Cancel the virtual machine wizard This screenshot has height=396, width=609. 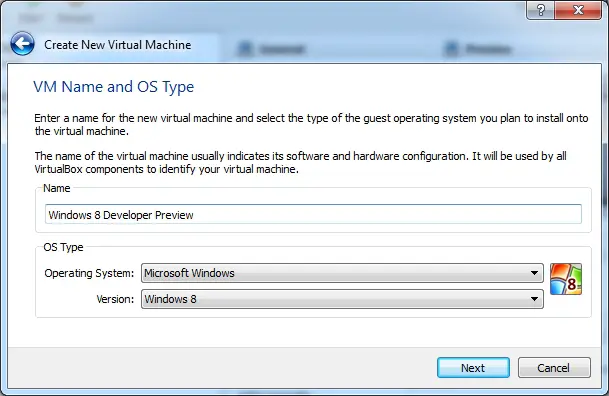pos(554,368)
